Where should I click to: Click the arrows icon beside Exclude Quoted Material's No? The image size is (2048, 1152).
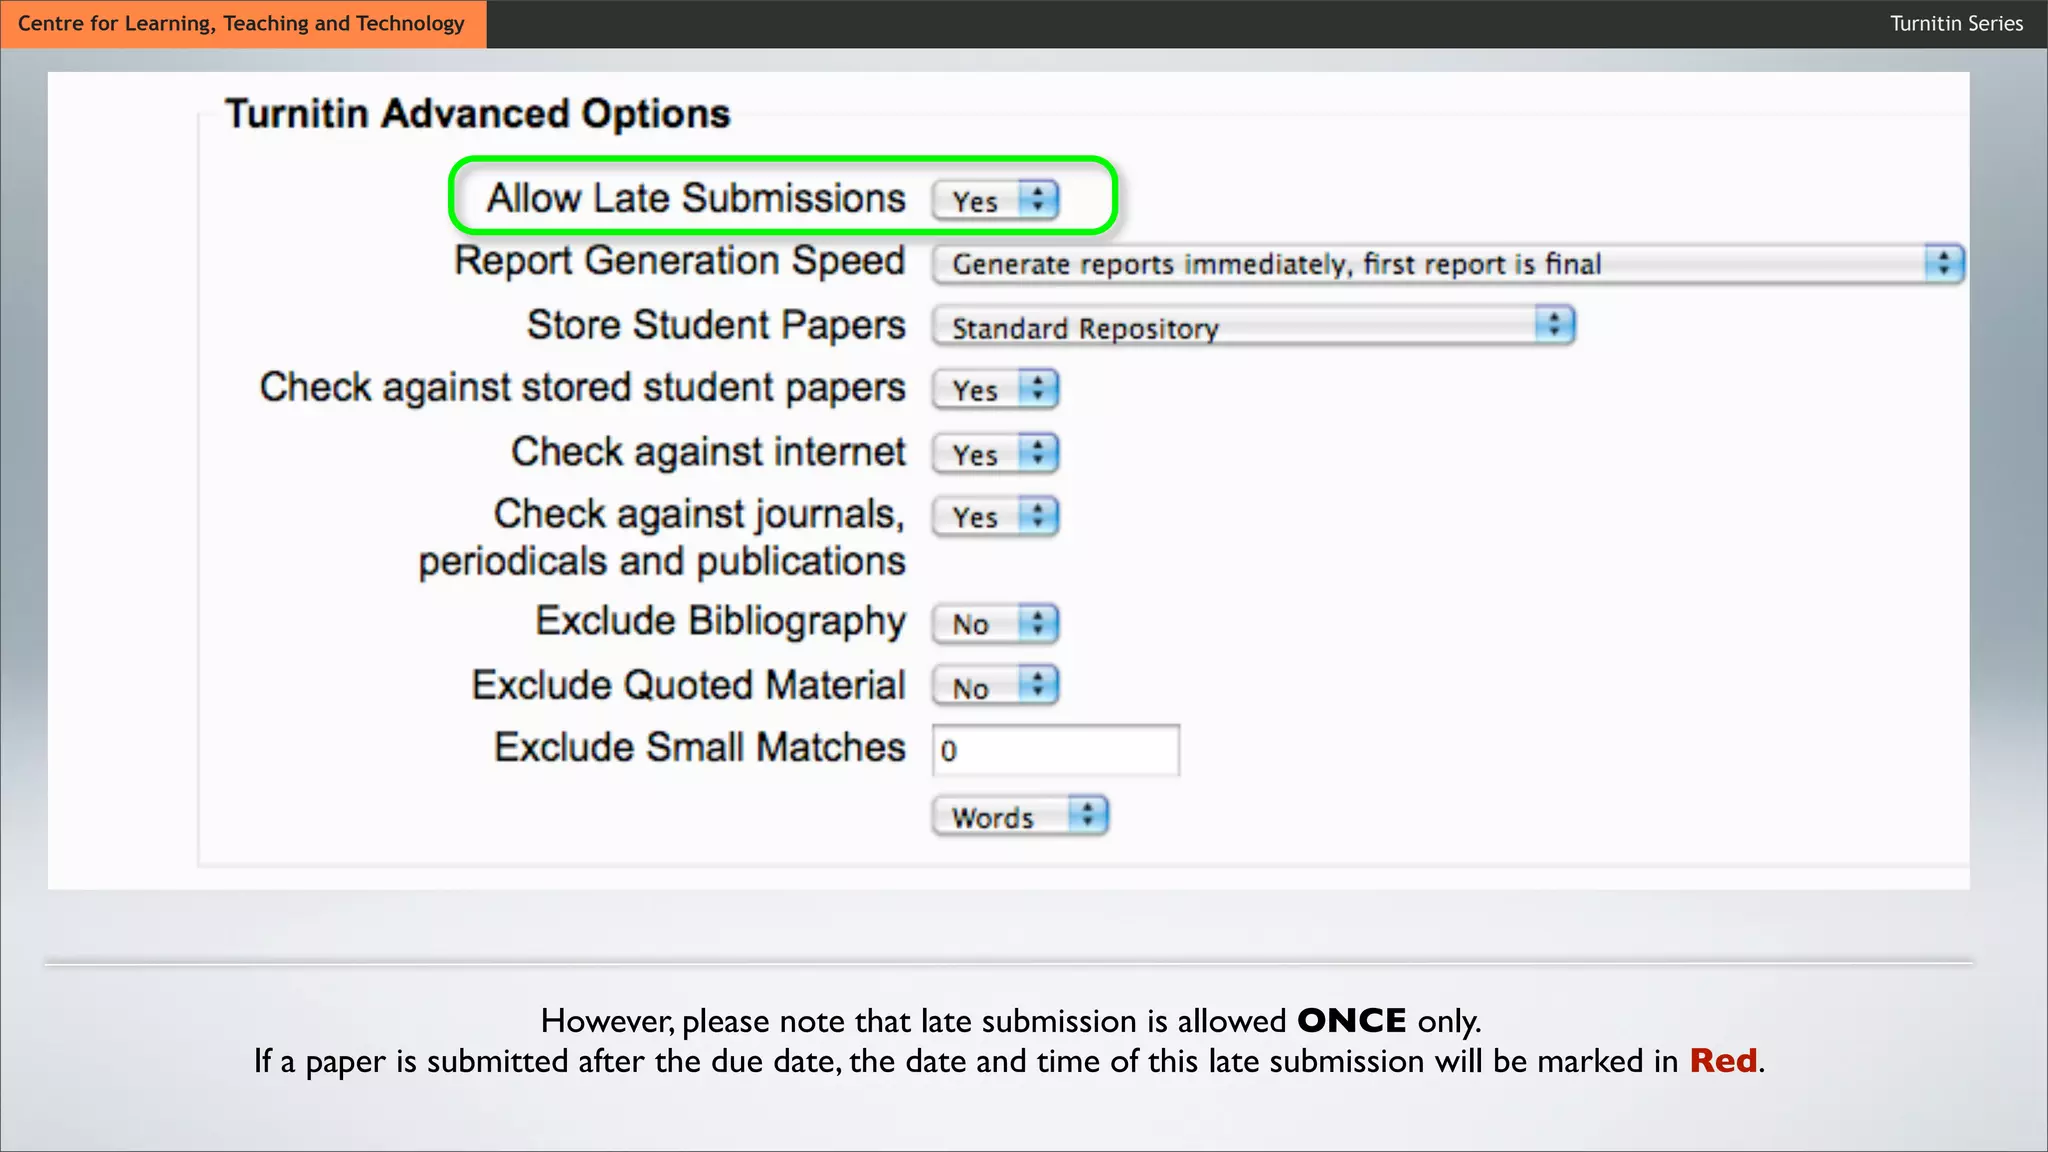pyautogui.click(x=1038, y=685)
